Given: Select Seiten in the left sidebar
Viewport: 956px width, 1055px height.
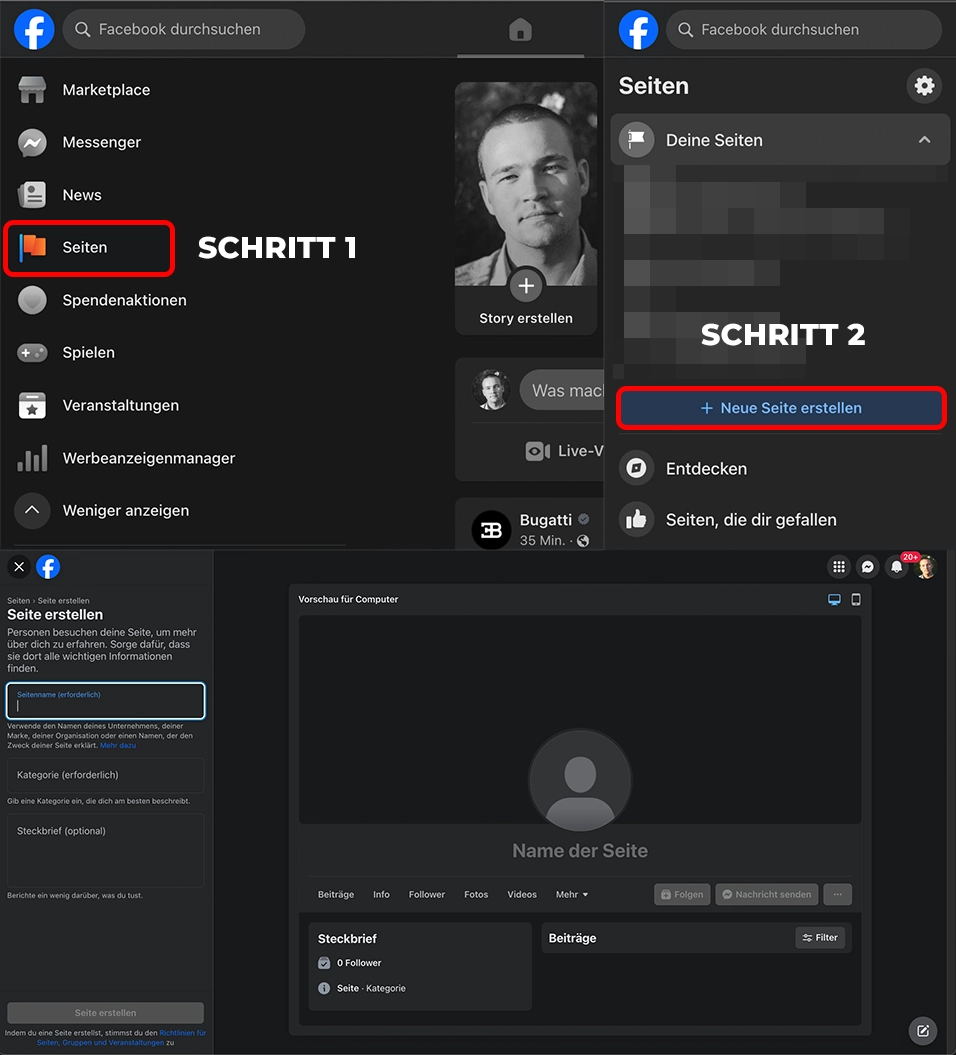Looking at the screenshot, I should click(x=89, y=248).
